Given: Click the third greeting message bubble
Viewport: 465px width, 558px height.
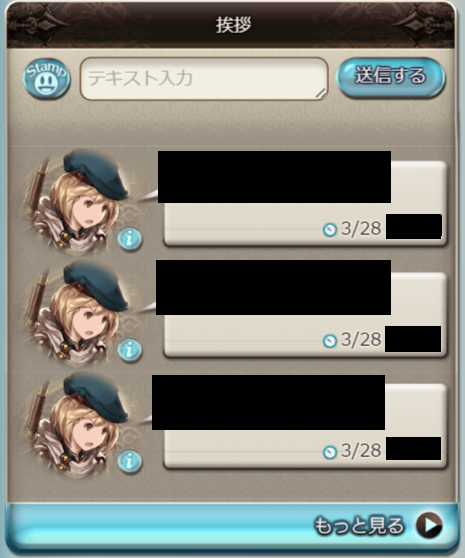Looking at the screenshot, I should [305, 426].
